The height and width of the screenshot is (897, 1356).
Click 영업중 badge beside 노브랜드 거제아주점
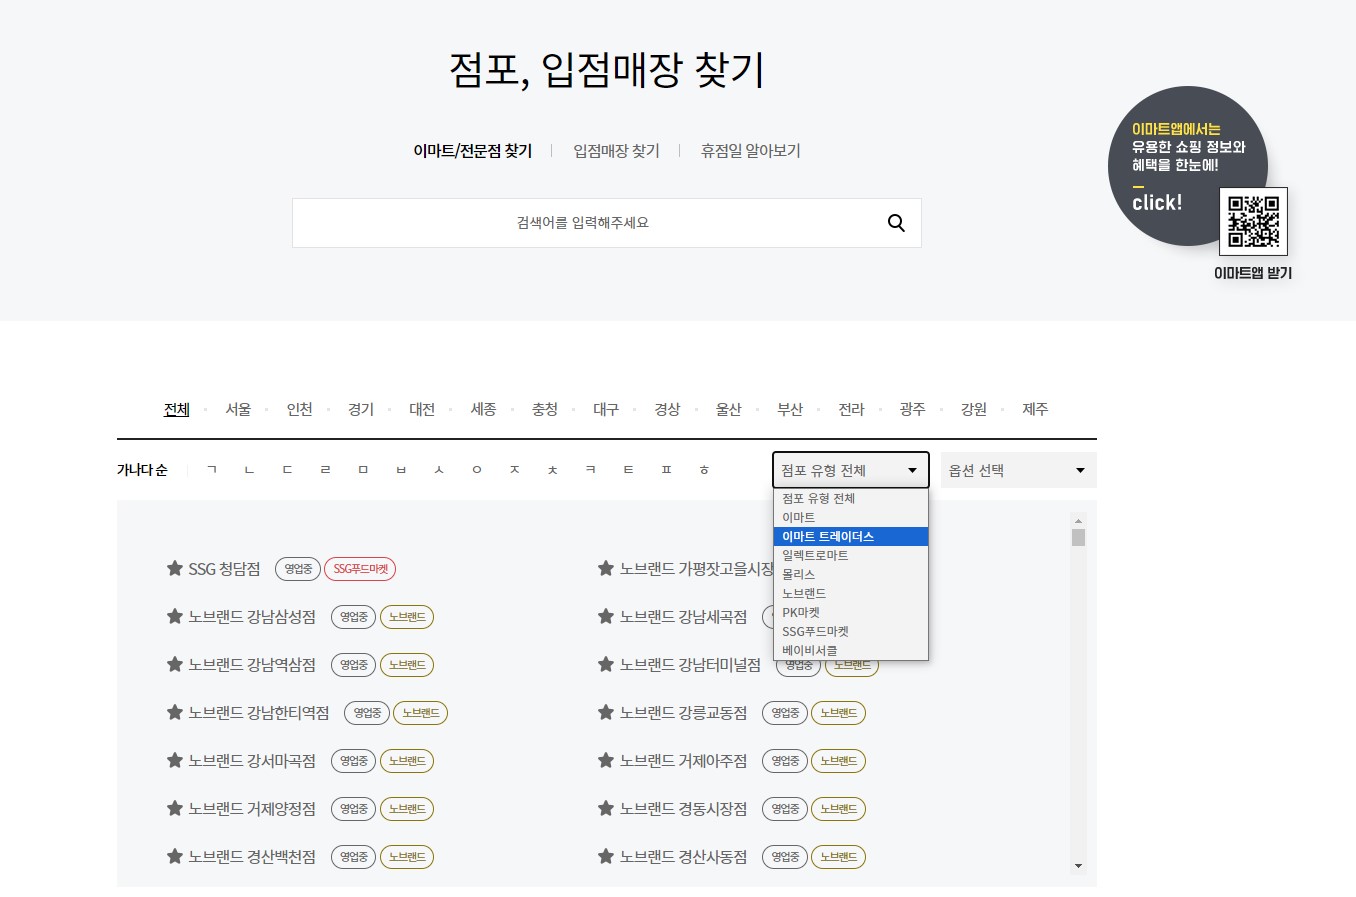point(785,761)
